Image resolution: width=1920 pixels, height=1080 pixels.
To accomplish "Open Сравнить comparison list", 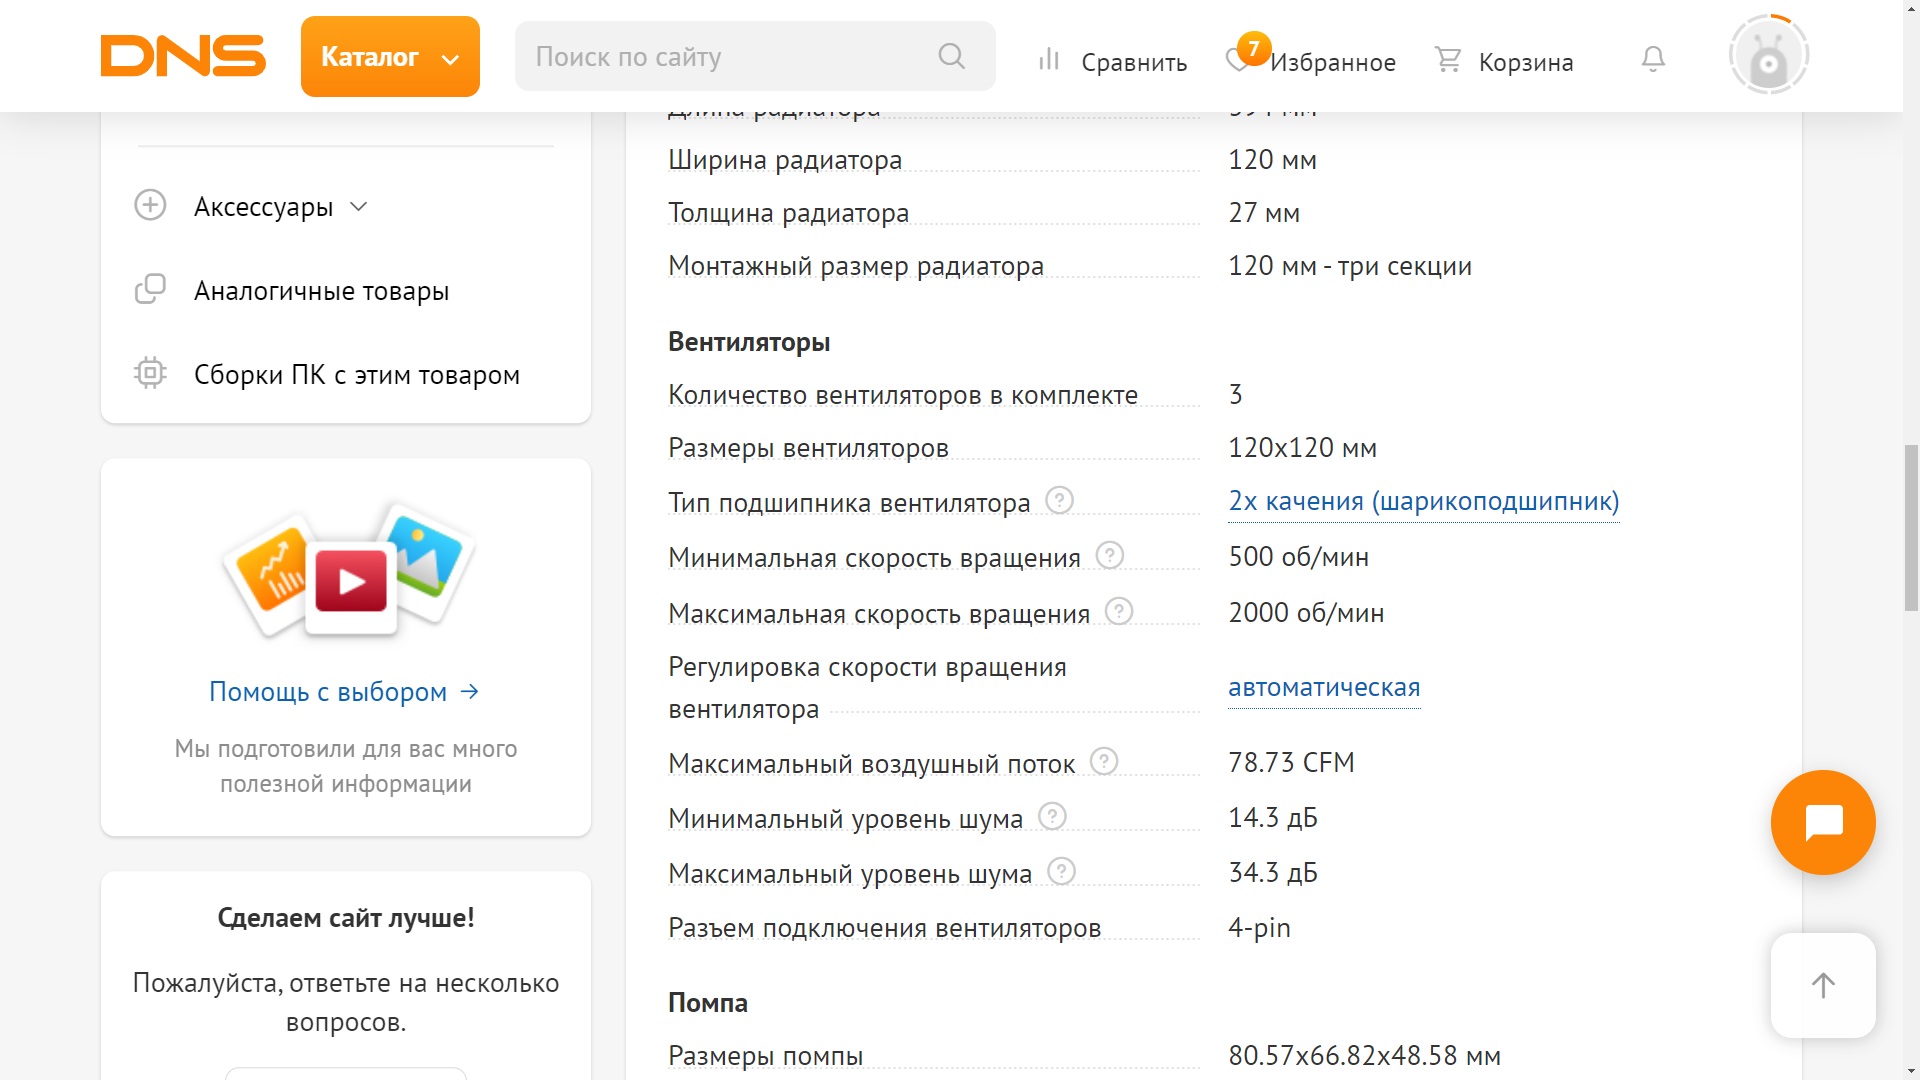I will tap(1112, 61).
